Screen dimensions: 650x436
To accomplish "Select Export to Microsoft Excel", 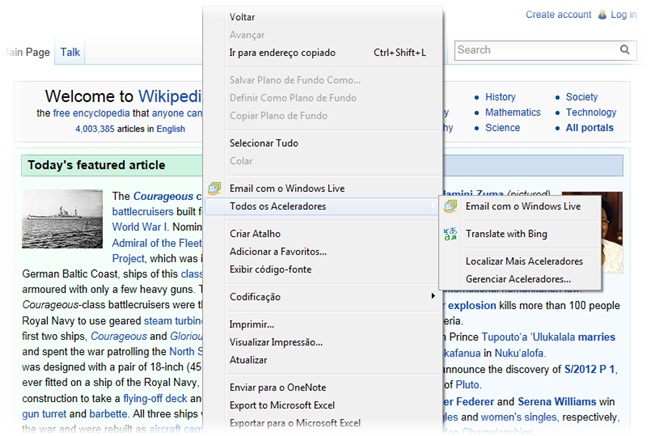I will pyautogui.click(x=282, y=405).
